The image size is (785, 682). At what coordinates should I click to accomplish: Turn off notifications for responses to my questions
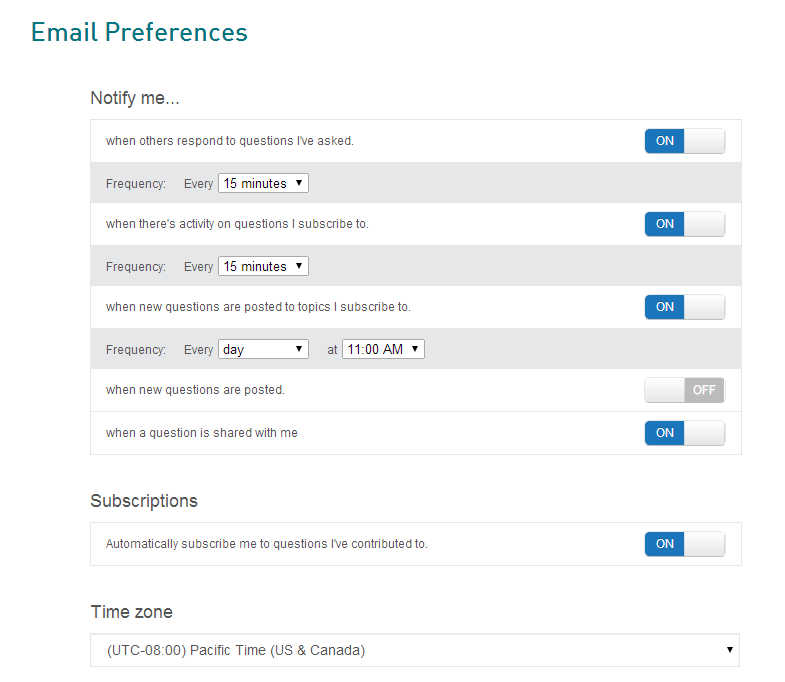(684, 141)
